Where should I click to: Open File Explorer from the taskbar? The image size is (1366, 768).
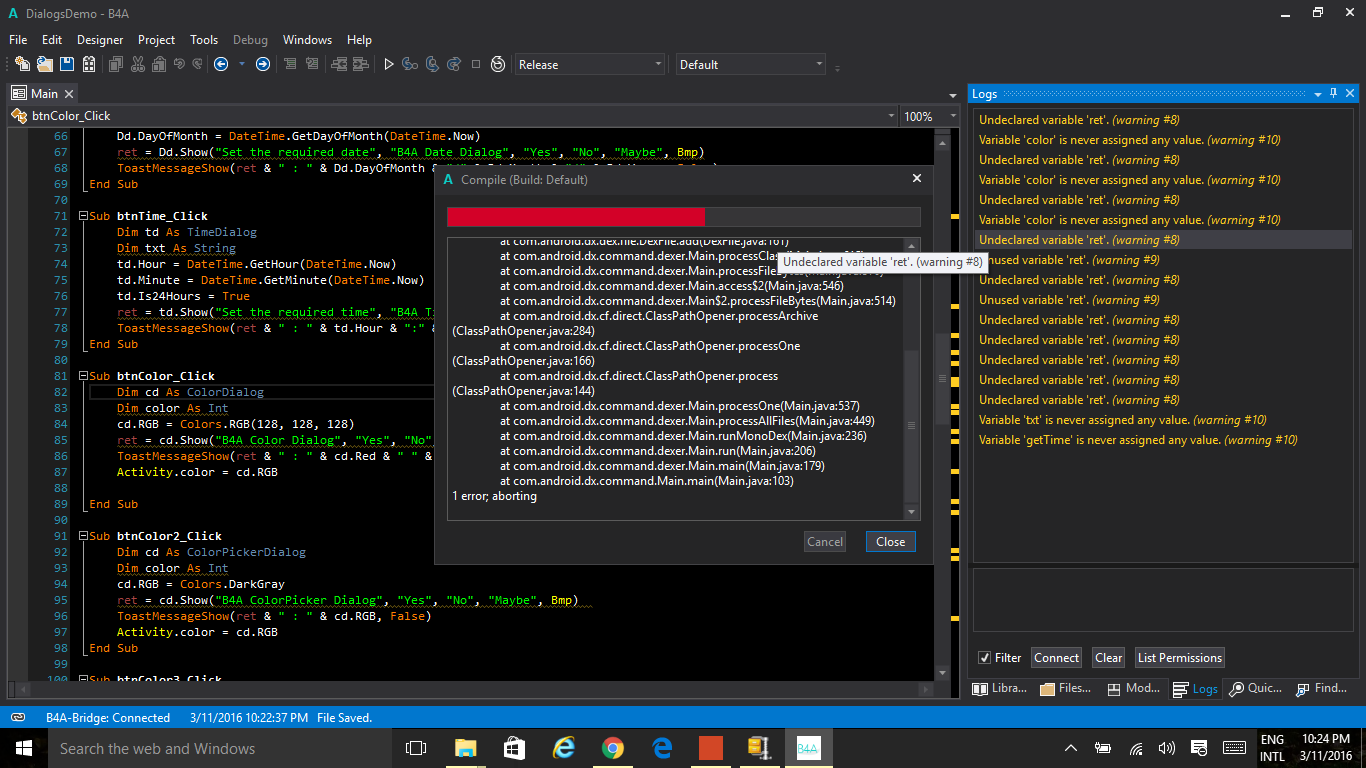click(466, 748)
